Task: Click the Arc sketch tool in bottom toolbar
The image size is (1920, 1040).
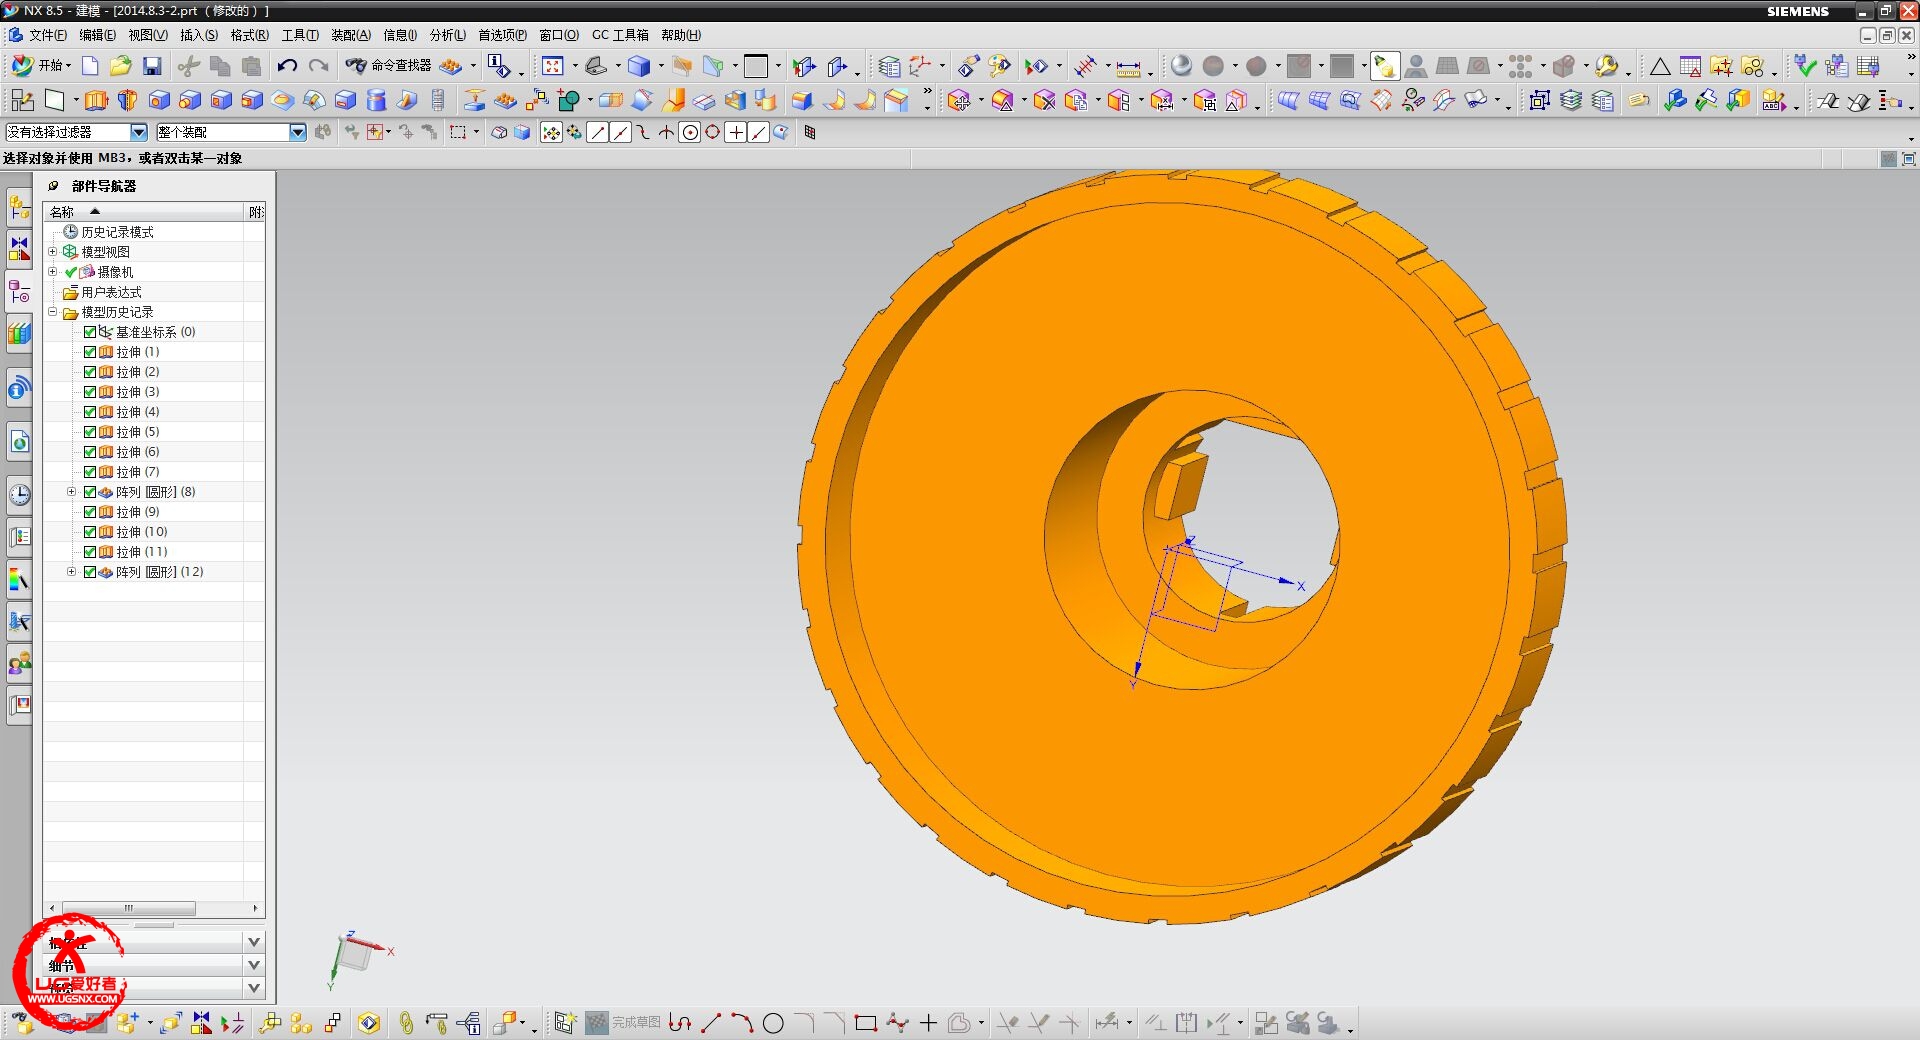Action: click(x=742, y=1023)
